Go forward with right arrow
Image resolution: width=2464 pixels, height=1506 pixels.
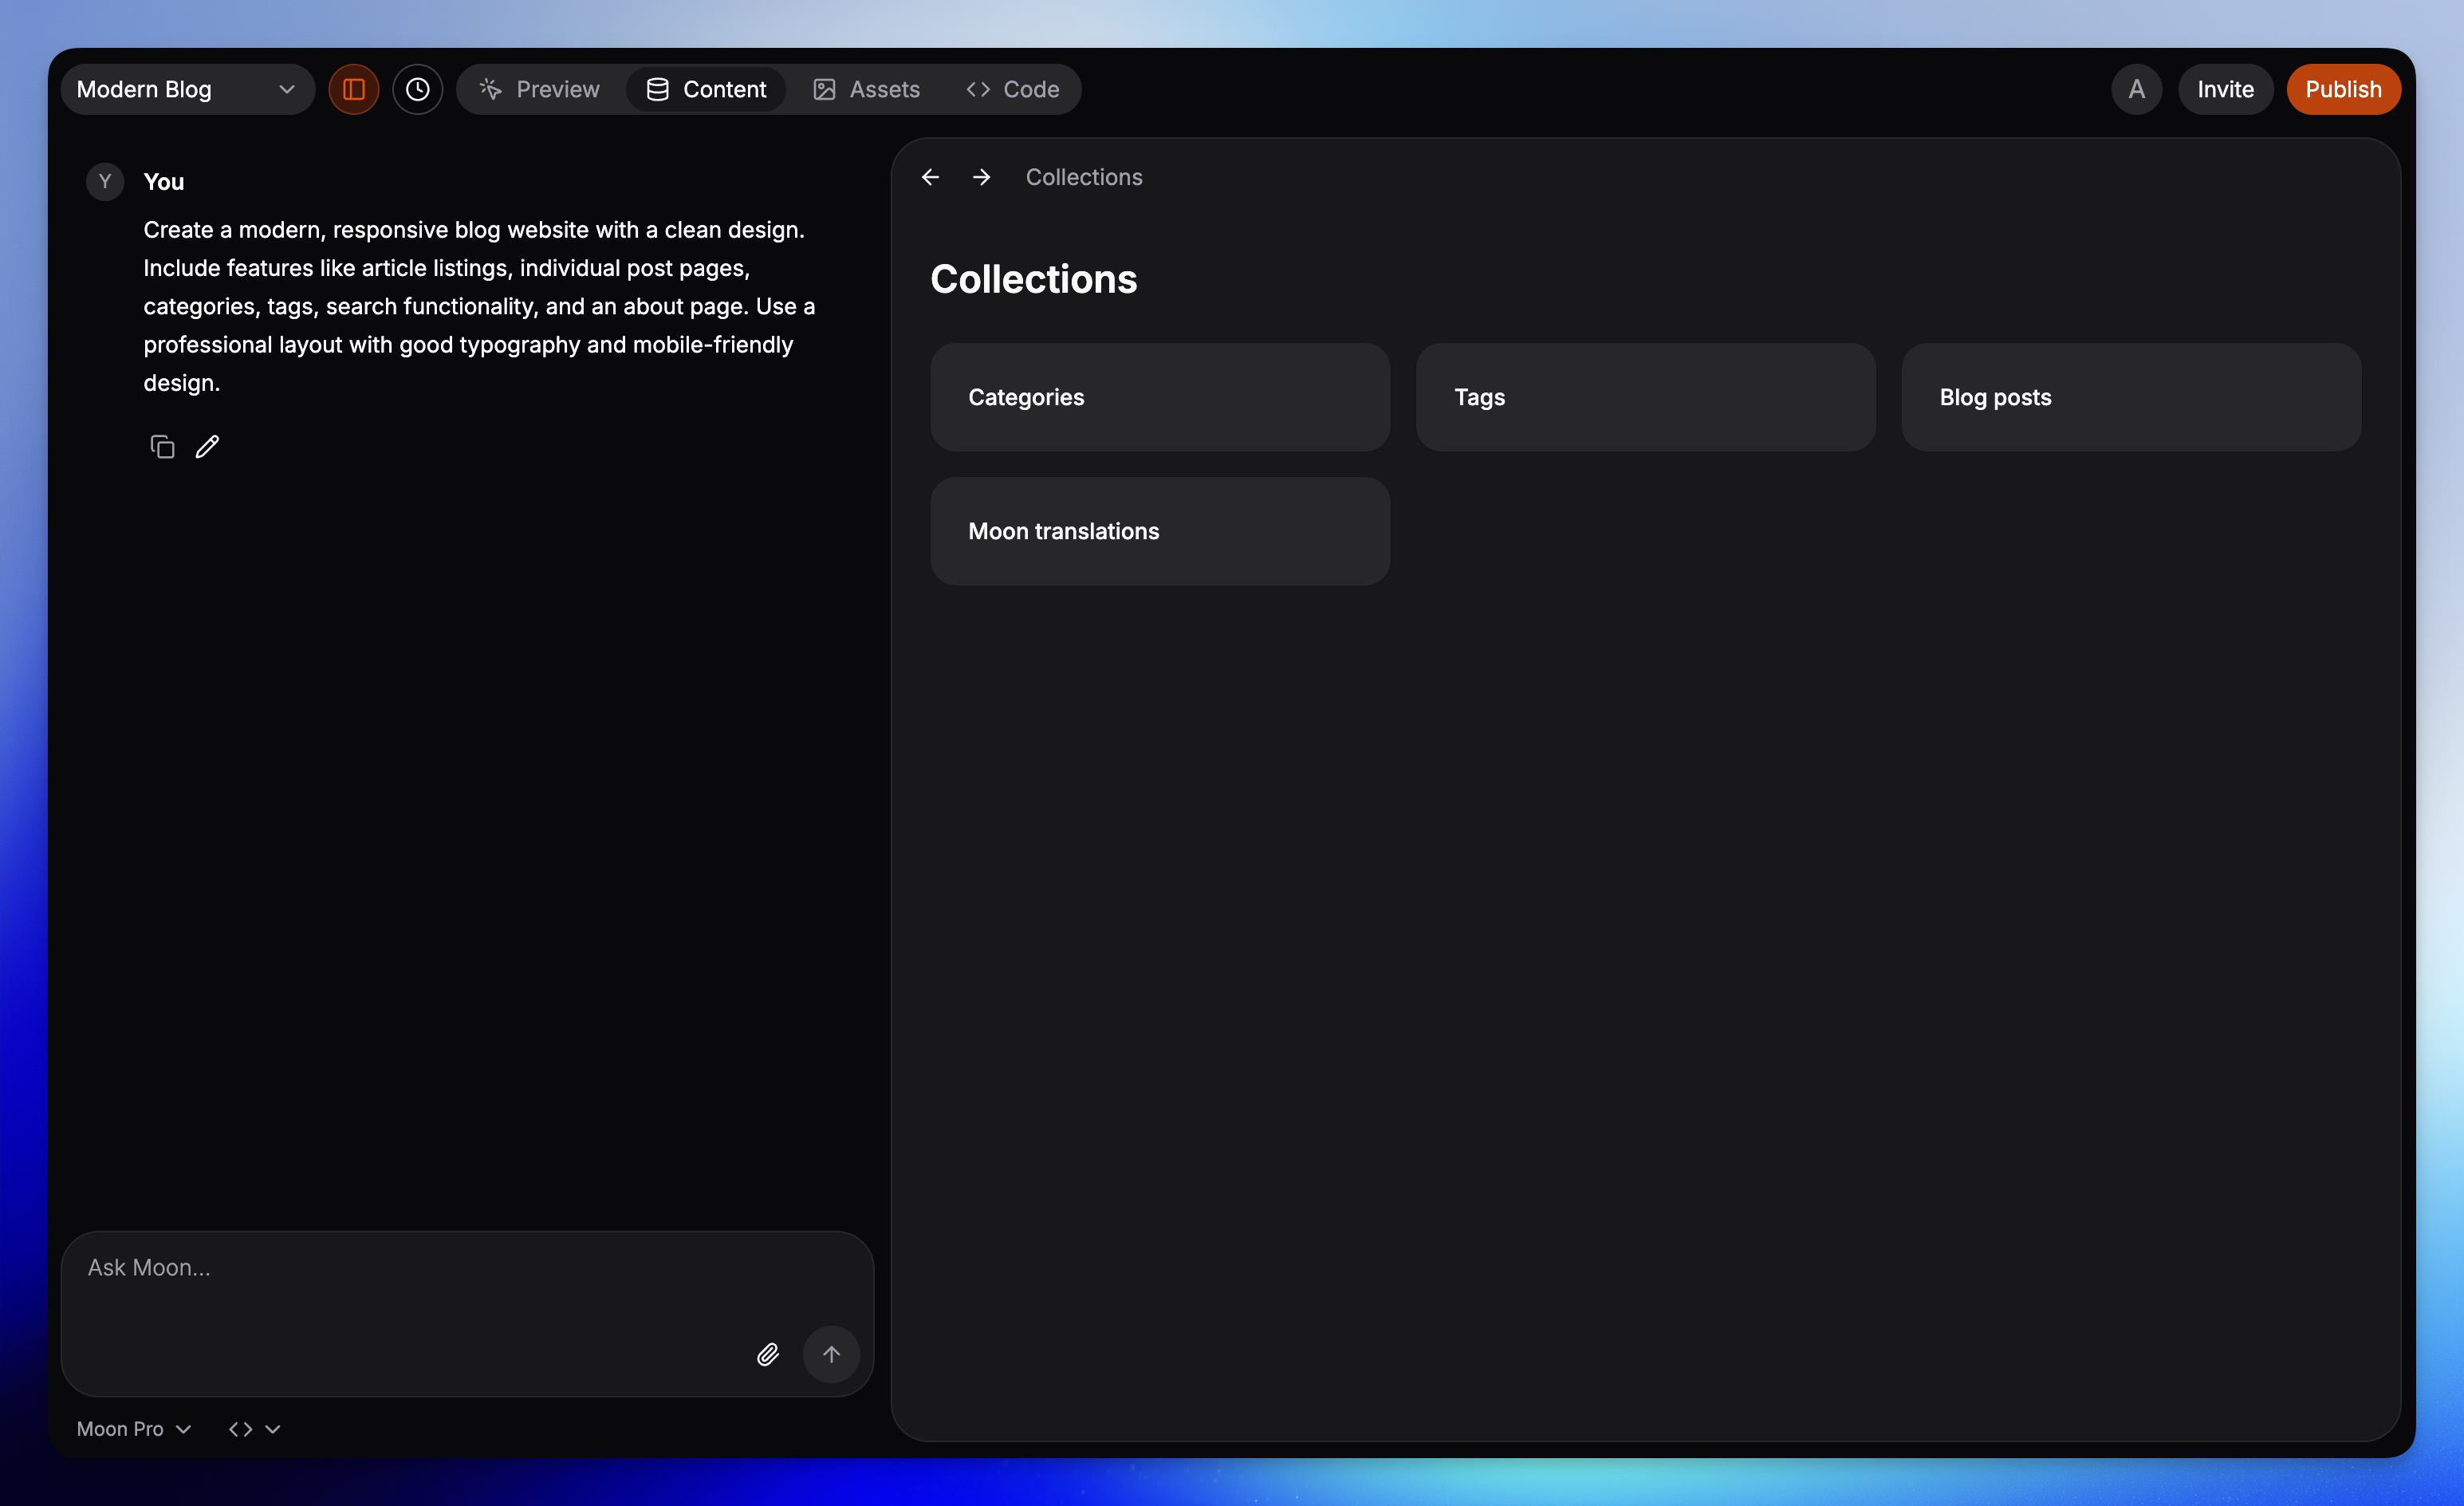pyautogui.click(x=981, y=177)
